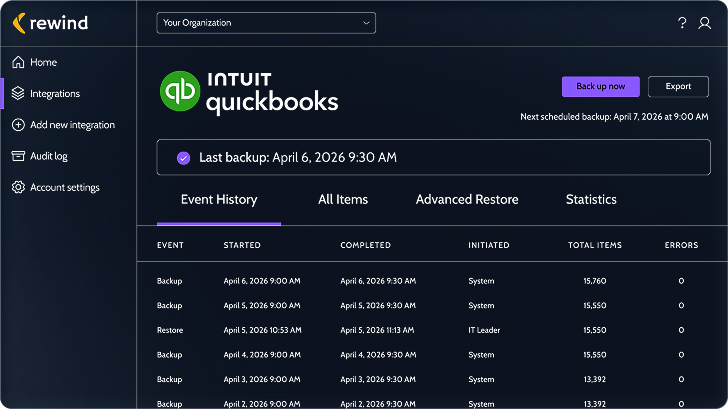Screen dimensions: 728x409
Task: Open the Your Organization dropdown
Action: point(266,23)
